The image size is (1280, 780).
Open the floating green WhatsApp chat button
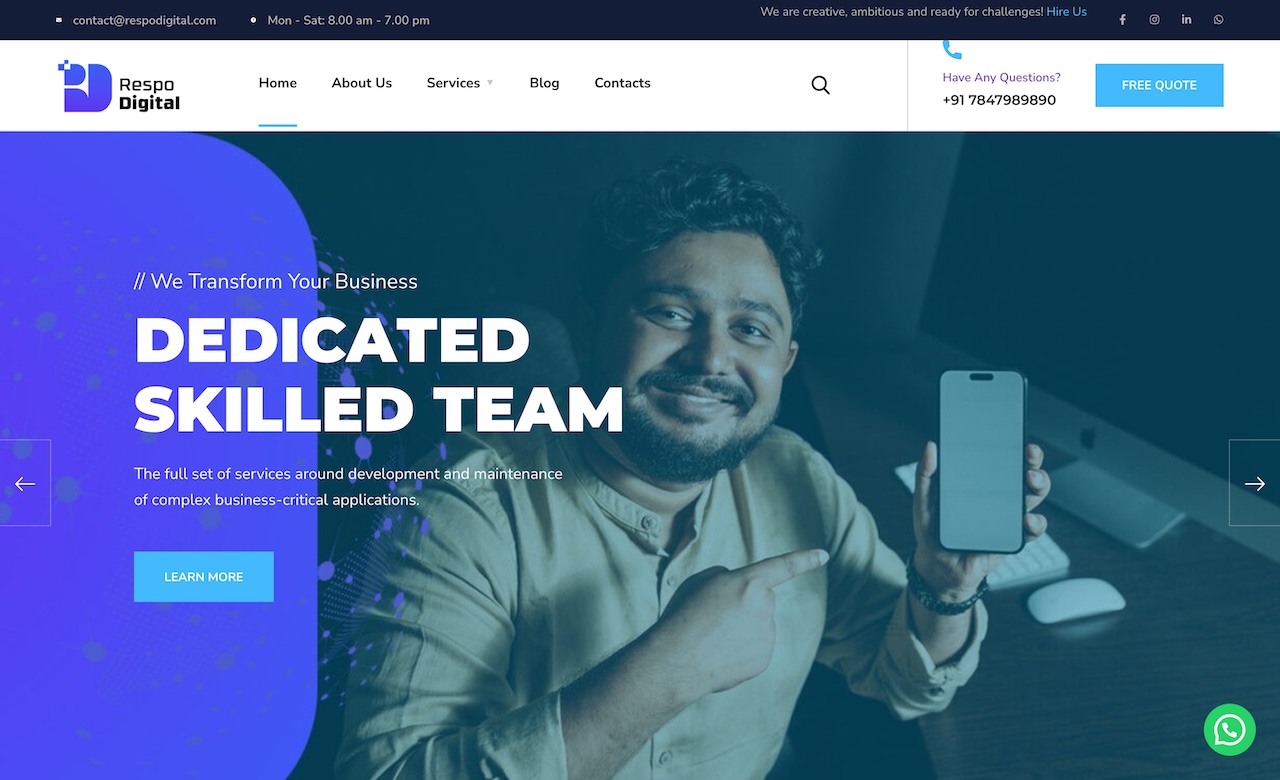click(1229, 730)
